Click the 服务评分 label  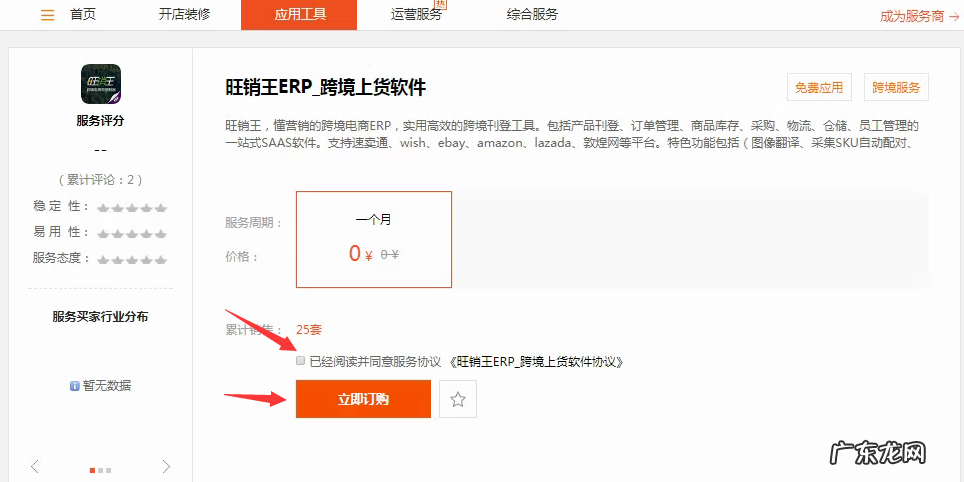click(100, 120)
